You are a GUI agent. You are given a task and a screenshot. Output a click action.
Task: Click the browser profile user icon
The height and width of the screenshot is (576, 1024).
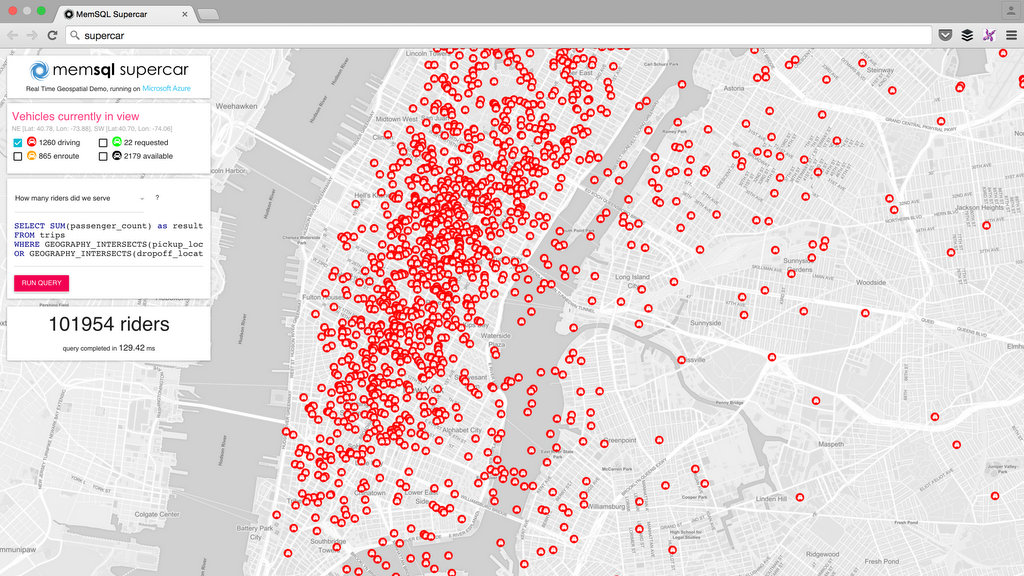tap(1010, 10)
